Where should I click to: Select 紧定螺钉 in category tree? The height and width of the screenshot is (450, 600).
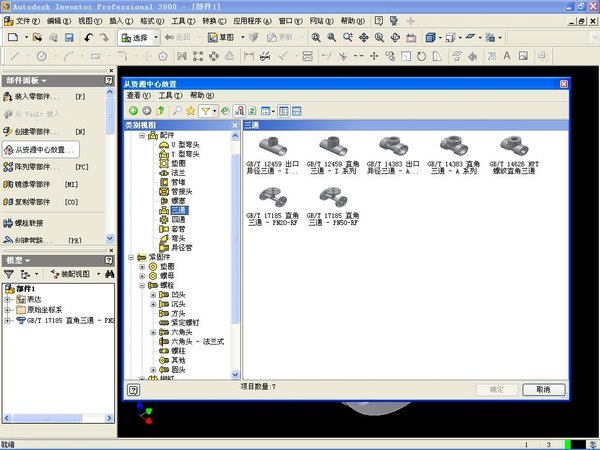click(x=185, y=323)
